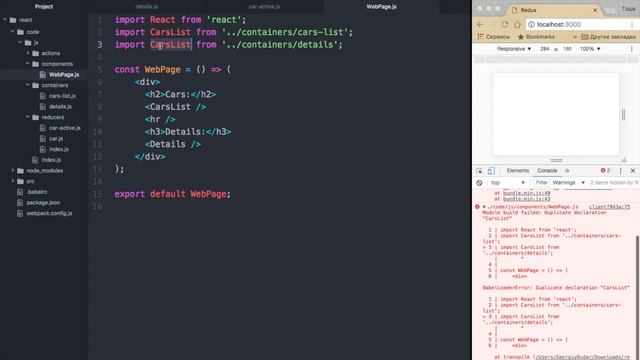The image size is (640, 360).
Task: Reload the localhost page
Action: click(505, 24)
